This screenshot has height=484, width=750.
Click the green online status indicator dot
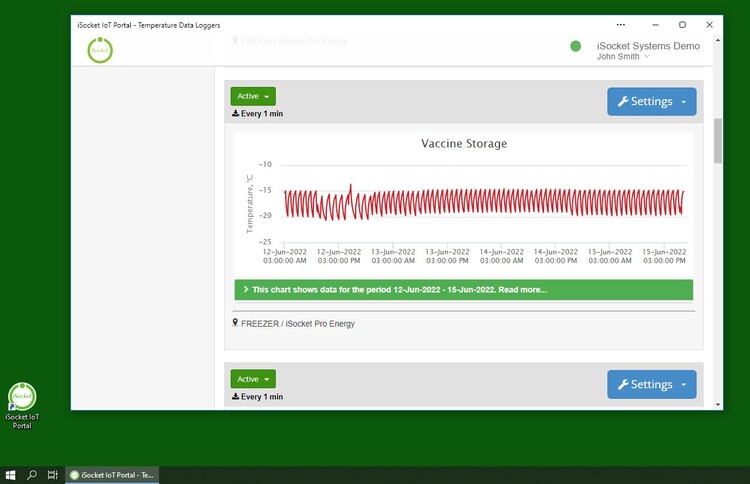click(575, 46)
